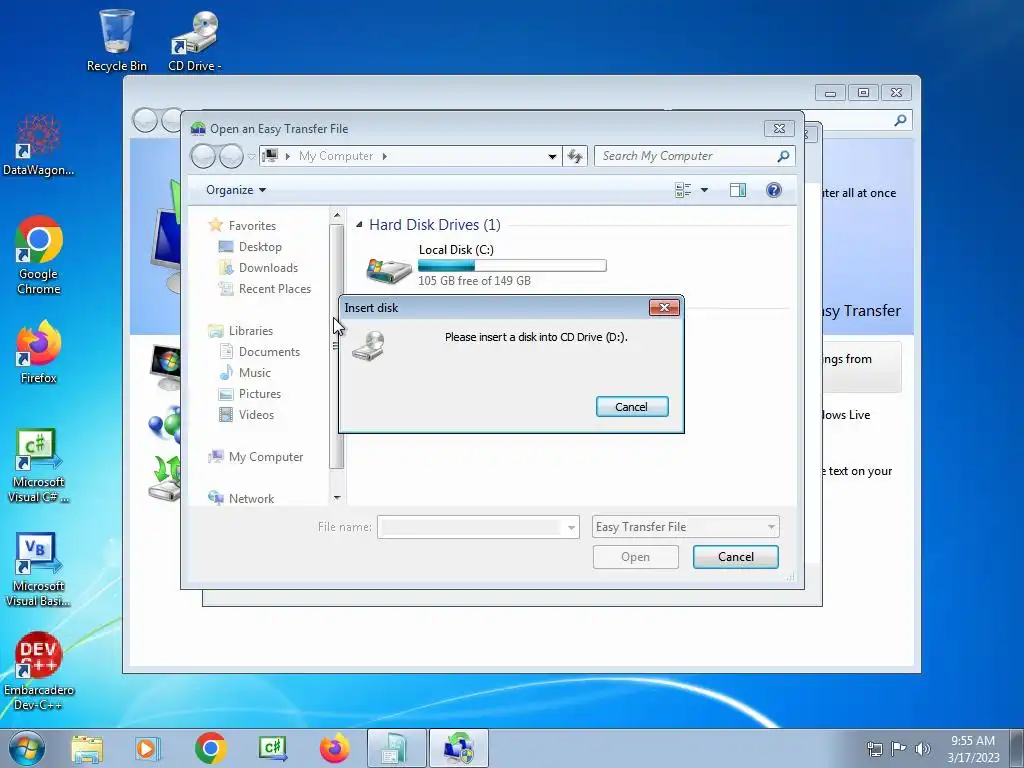
Task: Click the Windows Start button
Action: click(27, 748)
